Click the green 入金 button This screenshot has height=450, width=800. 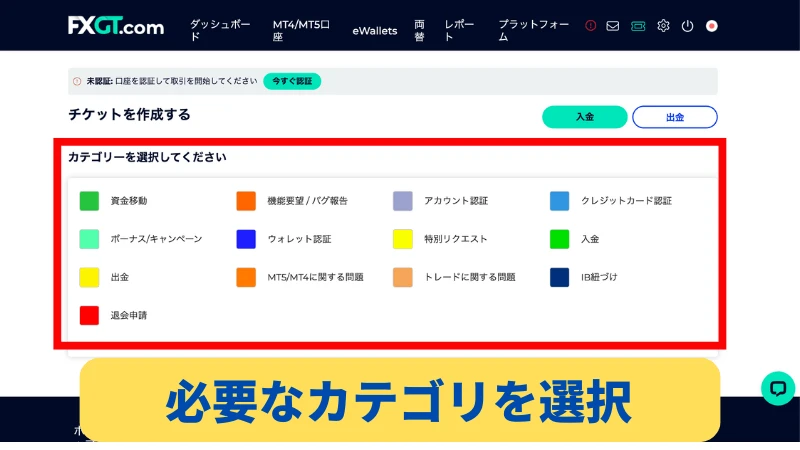click(585, 117)
